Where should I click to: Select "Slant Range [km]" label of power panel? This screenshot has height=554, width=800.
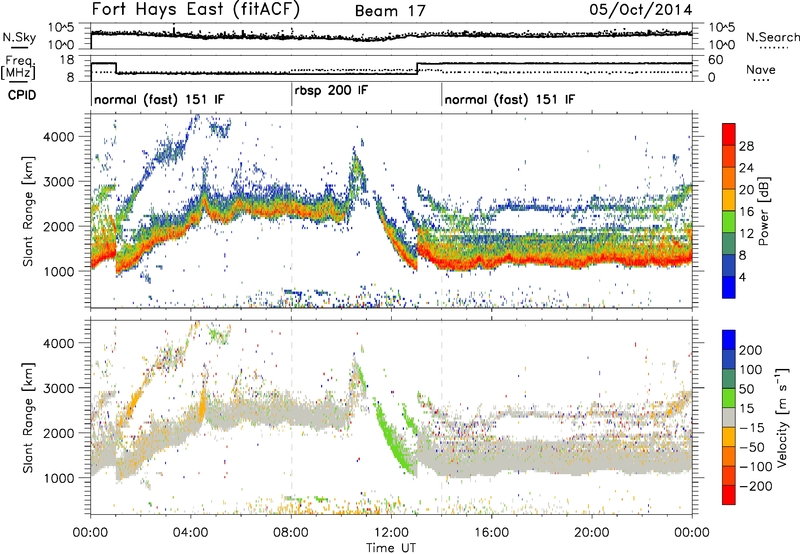pyautogui.click(x=28, y=212)
